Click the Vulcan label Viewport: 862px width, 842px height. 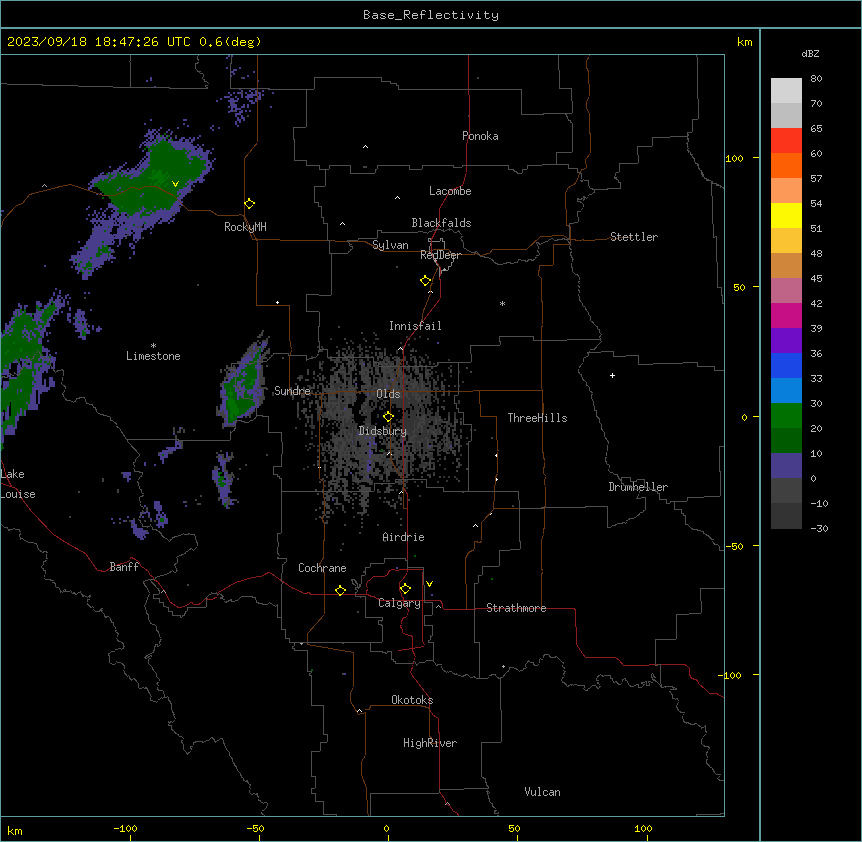[543, 792]
